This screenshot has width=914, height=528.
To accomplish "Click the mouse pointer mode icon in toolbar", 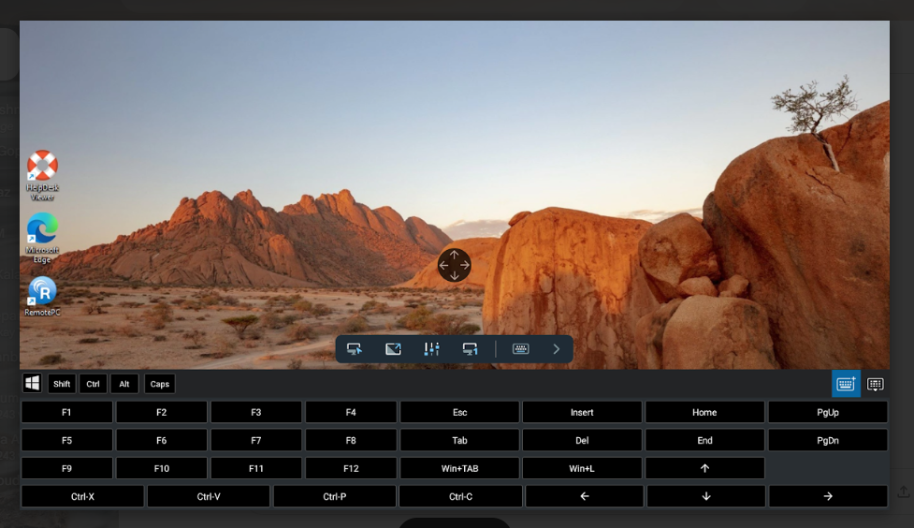I will click(x=354, y=349).
